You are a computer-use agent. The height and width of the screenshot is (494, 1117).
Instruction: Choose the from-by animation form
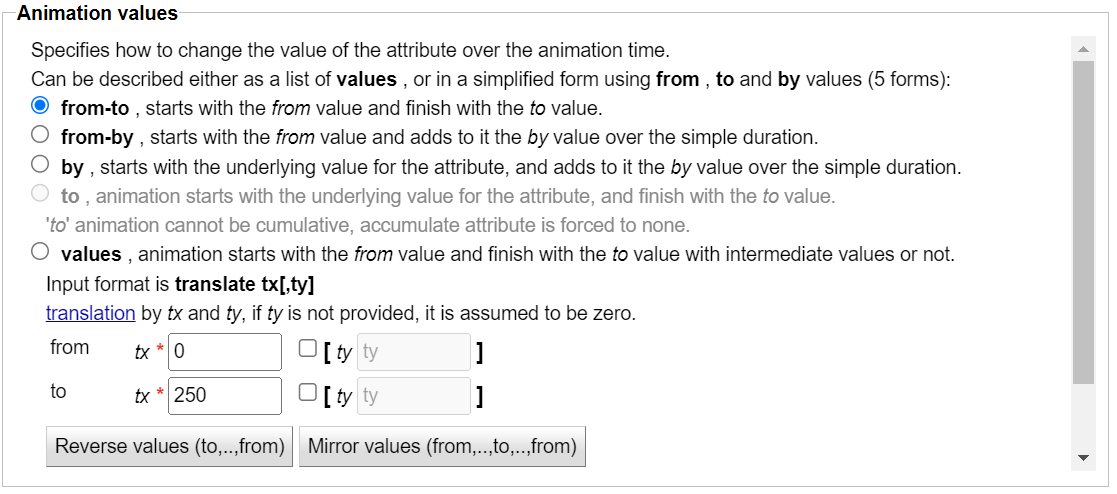(40, 135)
